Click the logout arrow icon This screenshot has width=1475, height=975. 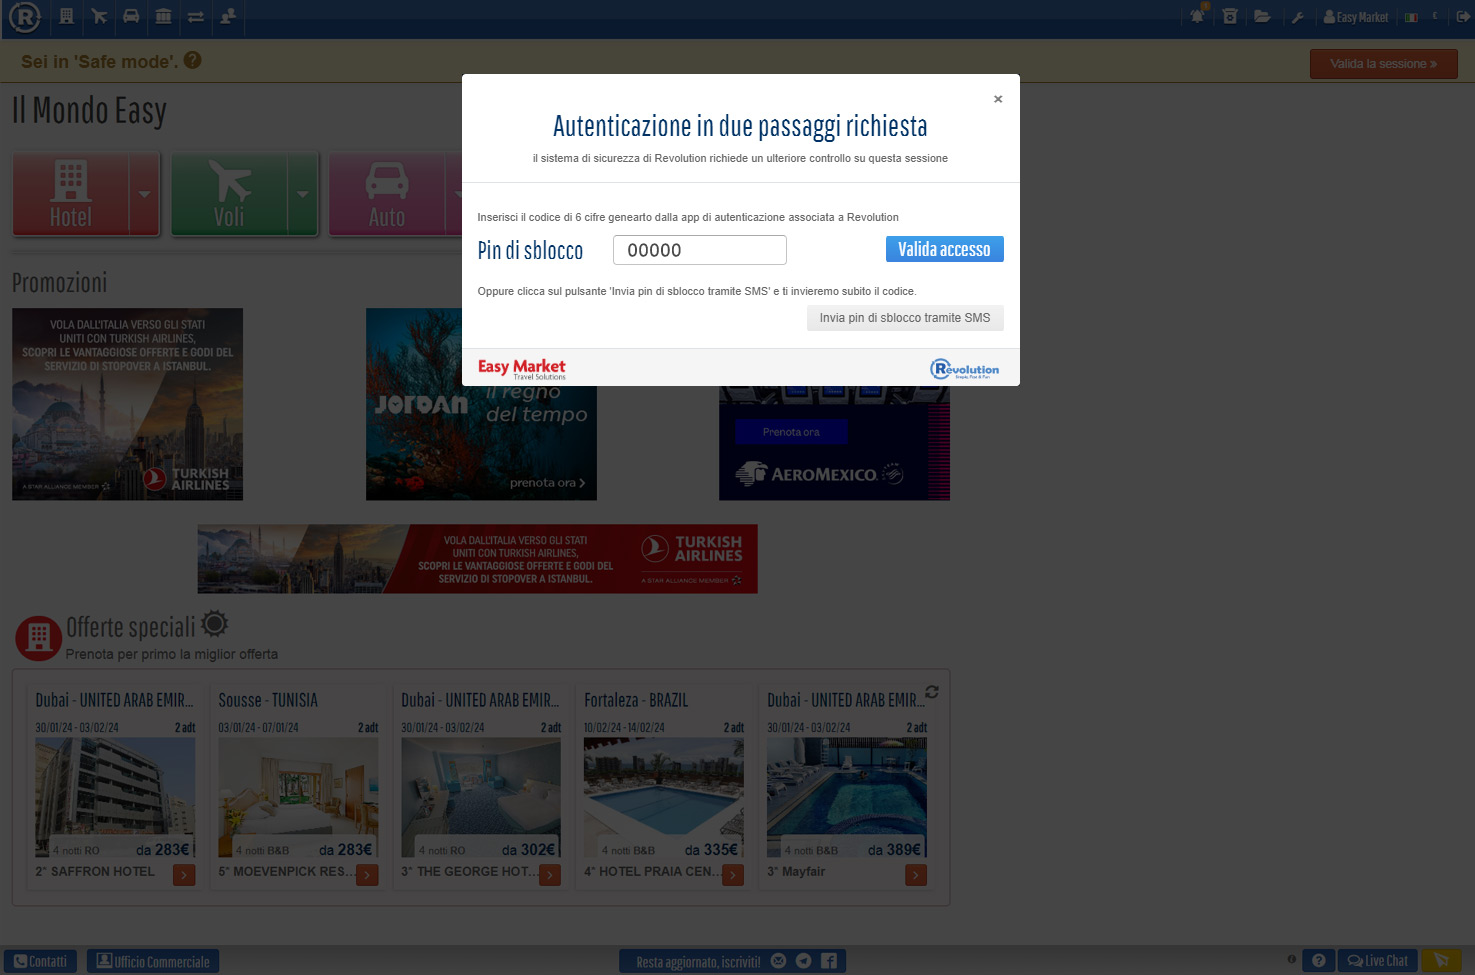[1462, 16]
